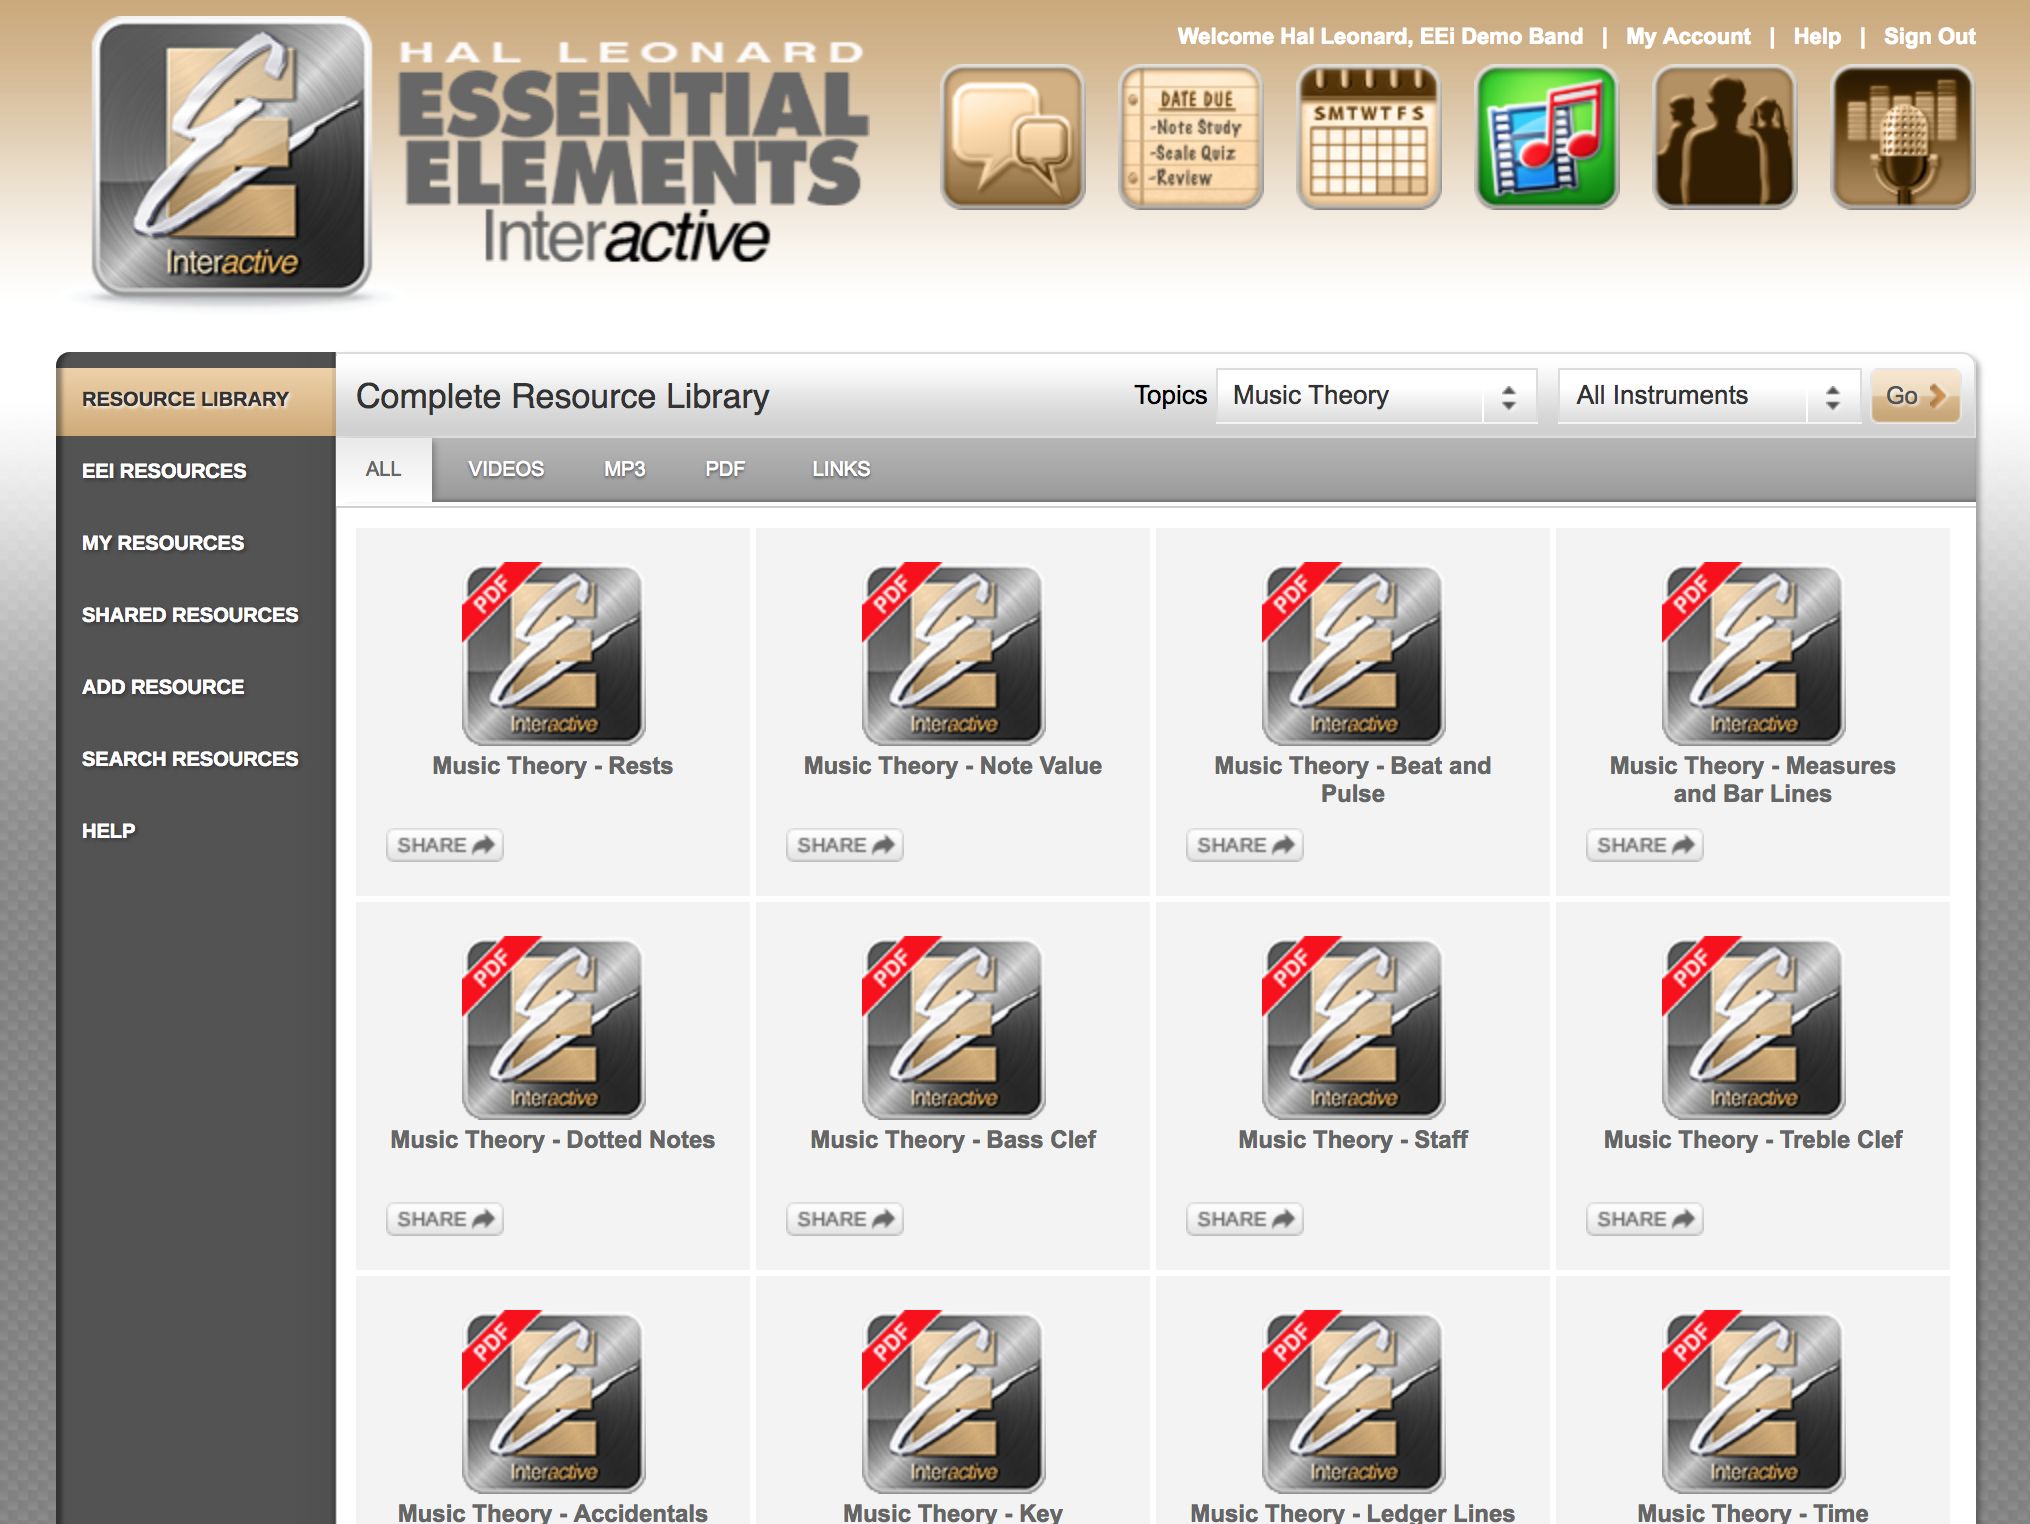Viewport: 2030px width, 1524px height.
Task: Open the Music Theory - Ledger Lines title
Action: 1353,1512
